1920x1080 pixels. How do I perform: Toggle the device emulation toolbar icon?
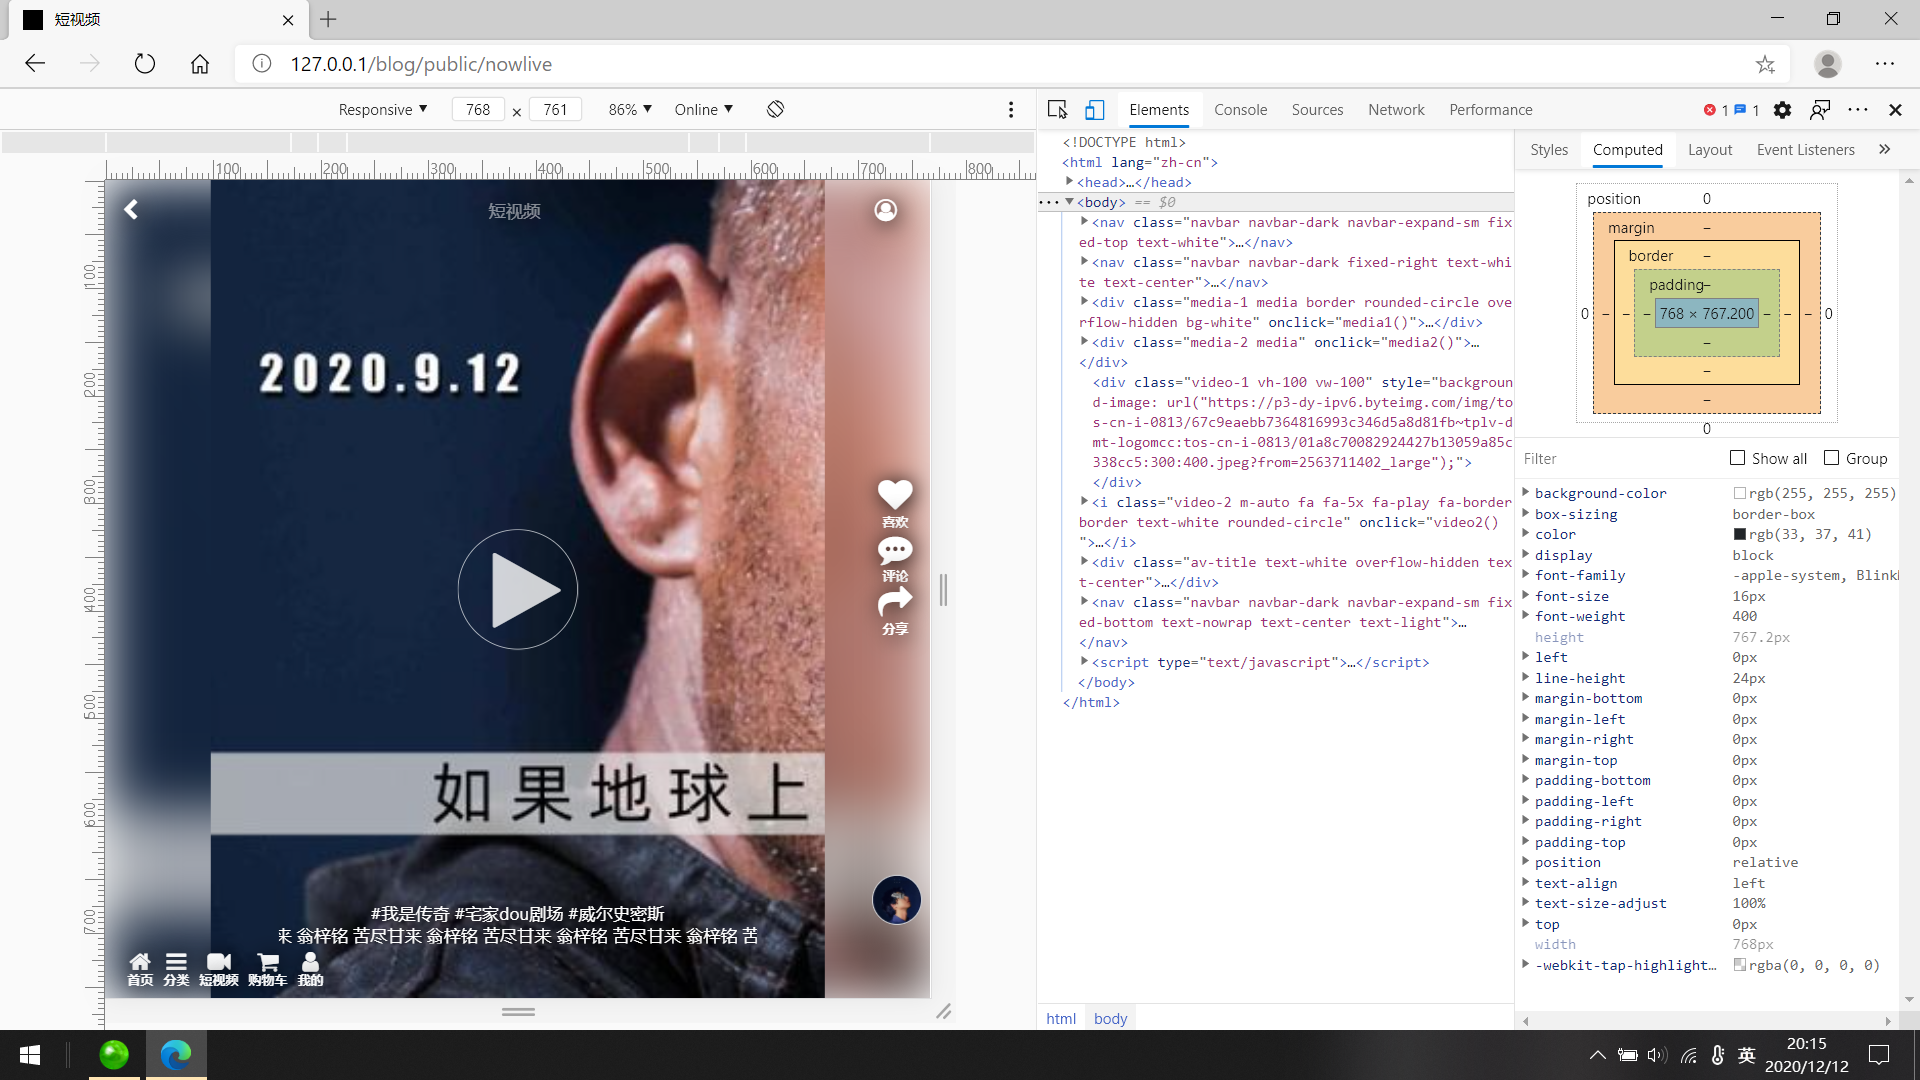tap(1095, 110)
